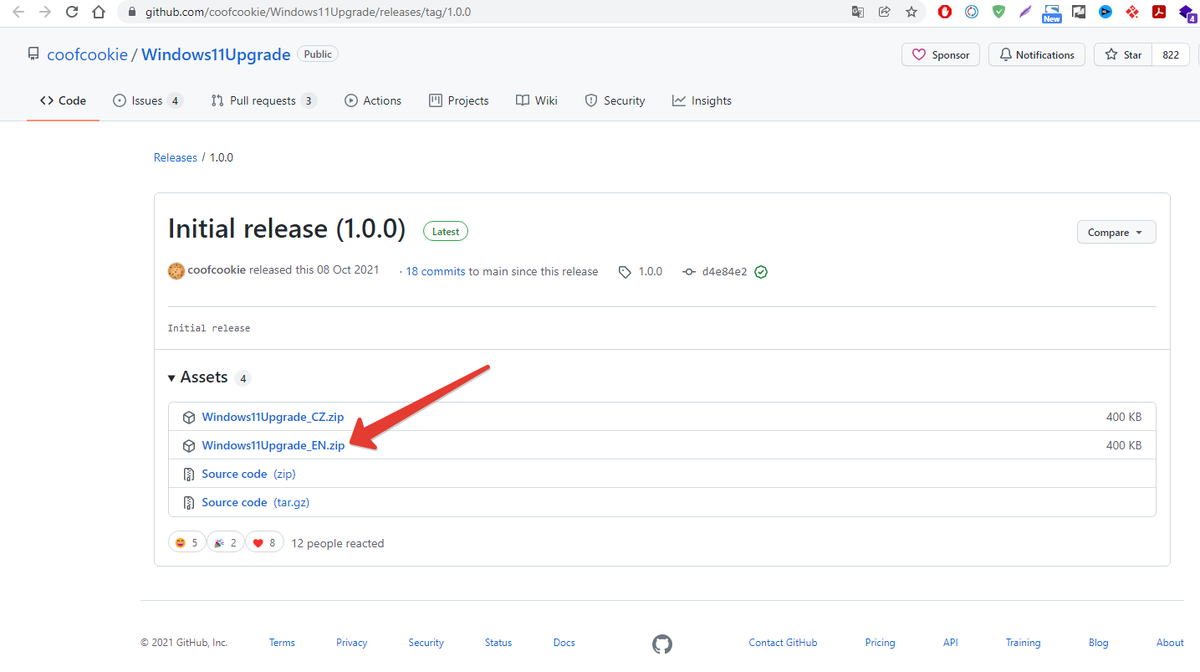The image size is (1200, 672).
Task: Click the footer Security link
Action: point(426,643)
